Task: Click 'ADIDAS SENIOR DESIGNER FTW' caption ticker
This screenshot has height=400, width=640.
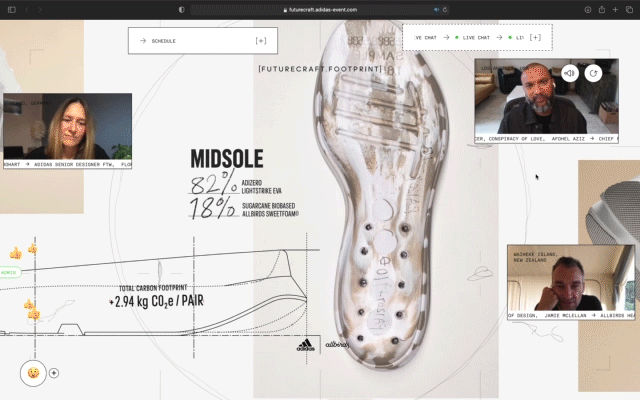Action: pos(67,164)
